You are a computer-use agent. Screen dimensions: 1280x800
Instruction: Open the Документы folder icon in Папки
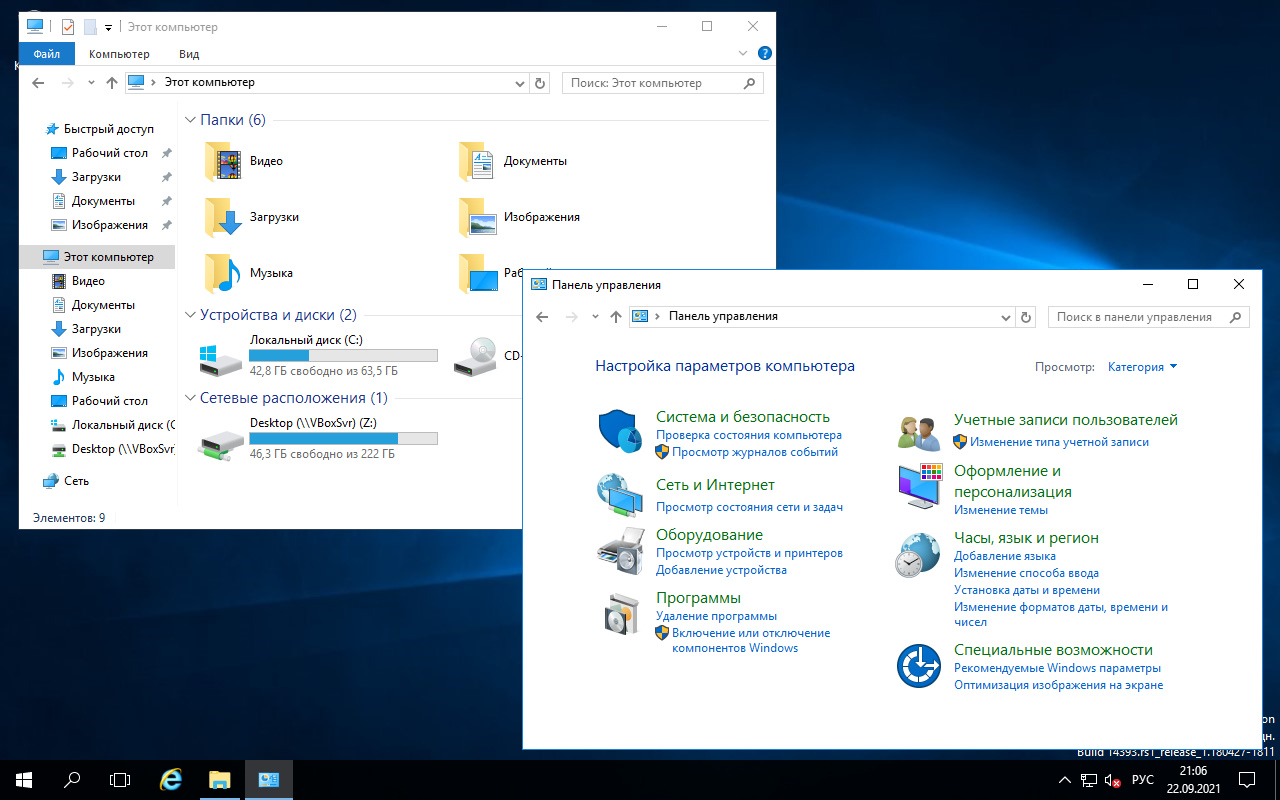click(478, 161)
